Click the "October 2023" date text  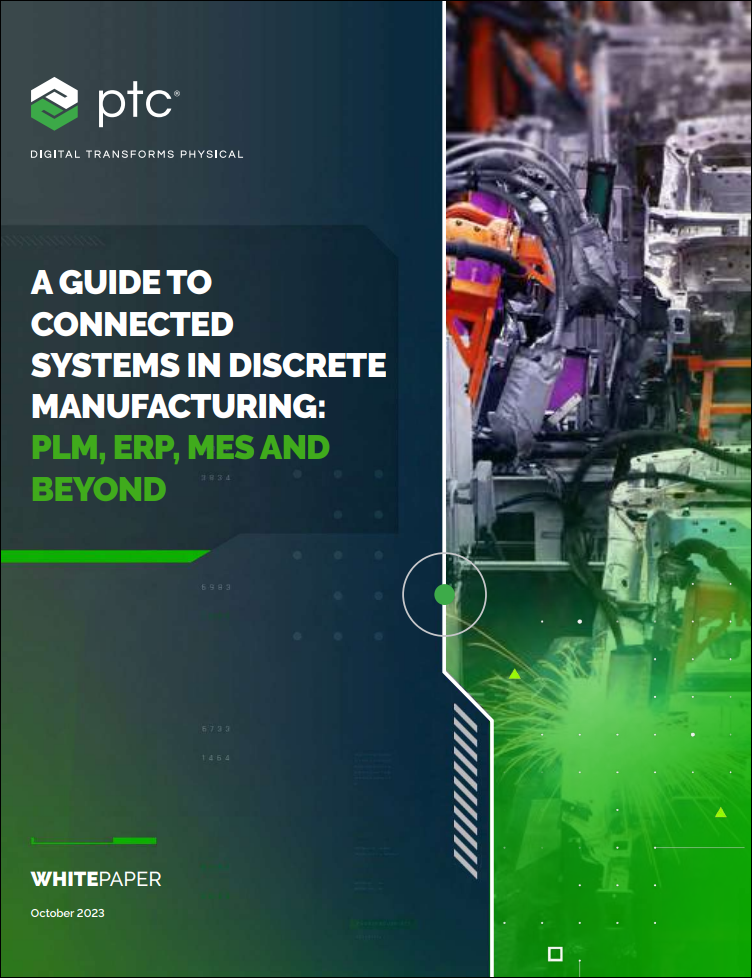pyautogui.click(x=68, y=913)
